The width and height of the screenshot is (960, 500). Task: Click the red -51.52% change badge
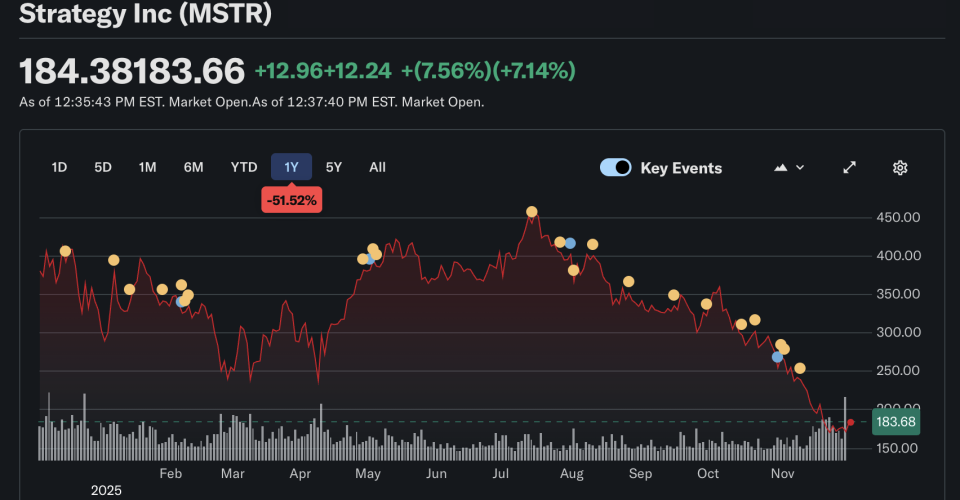pyautogui.click(x=291, y=200)
